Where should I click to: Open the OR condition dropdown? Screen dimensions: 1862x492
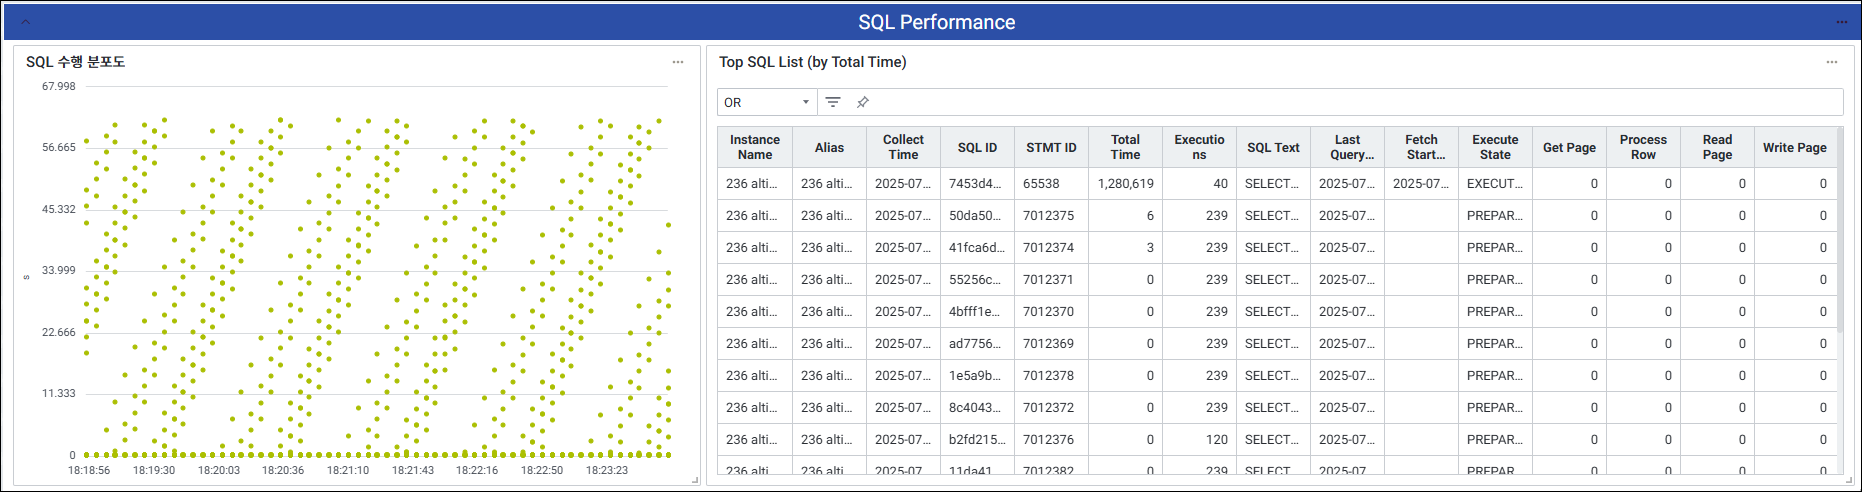pyautogui.click(x=766, y=102)
